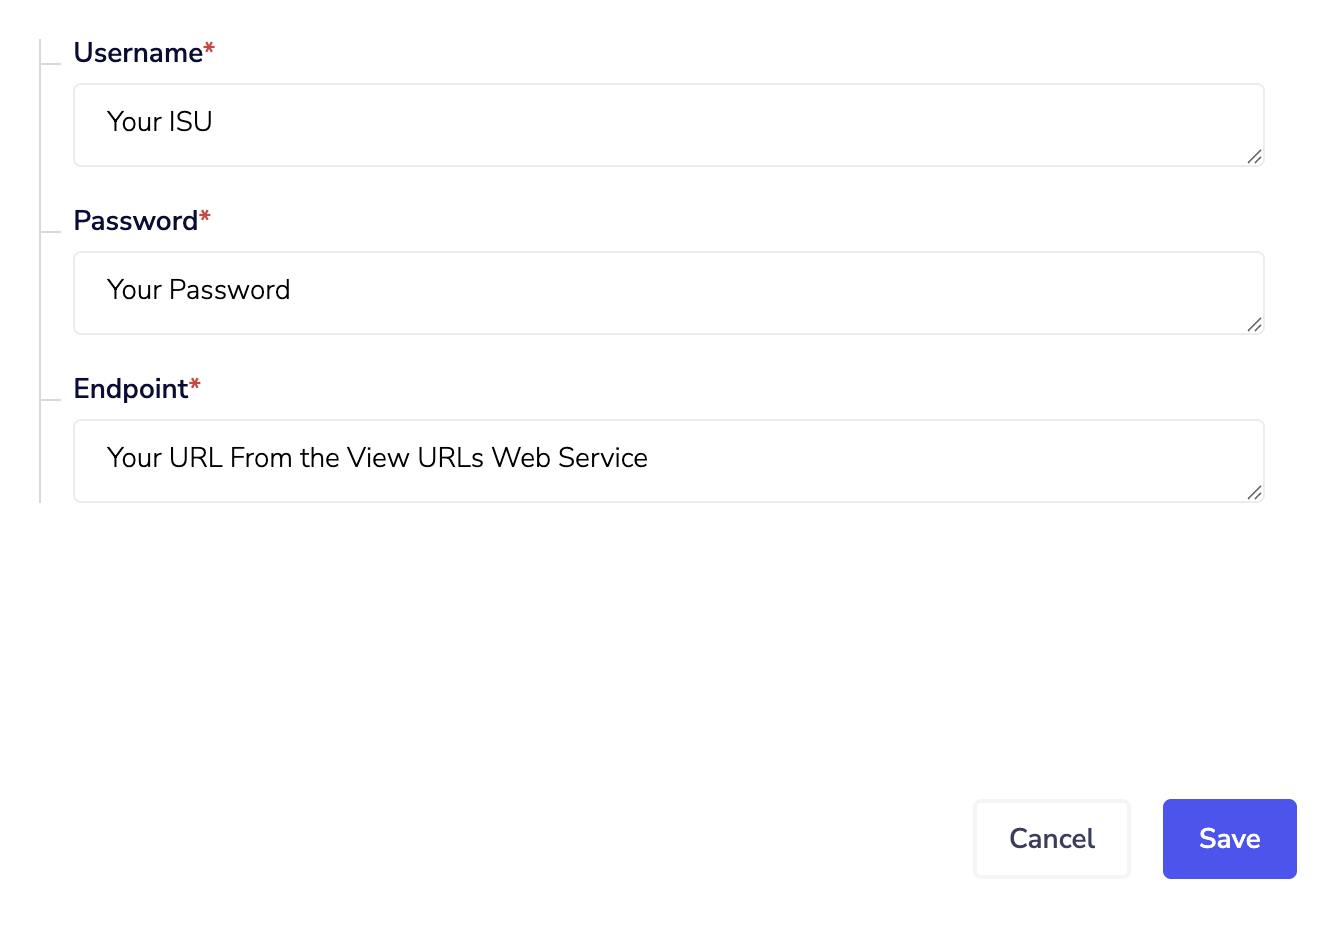Click the red asterisk beside Password
The width and height of the screenshot is (1336, 926).
coord(205,217)
